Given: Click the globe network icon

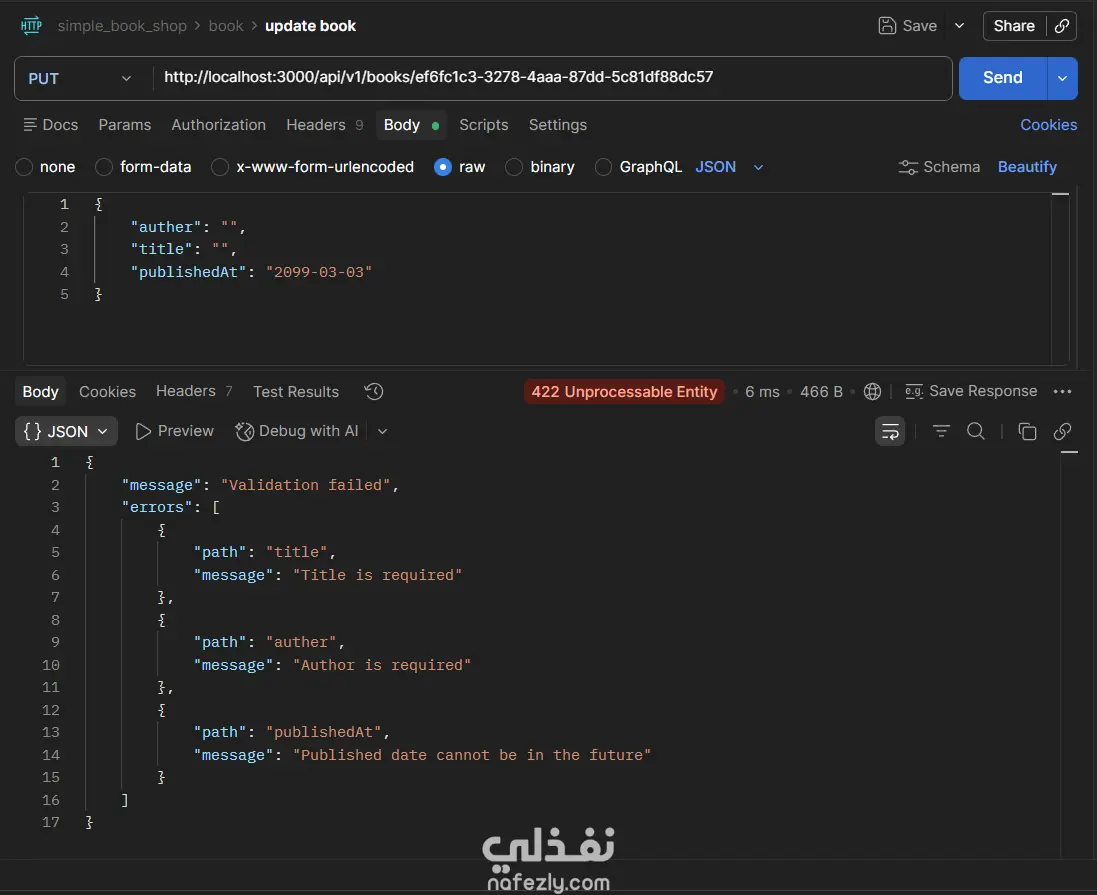Looking at the screenshot, I should (872, 392).
